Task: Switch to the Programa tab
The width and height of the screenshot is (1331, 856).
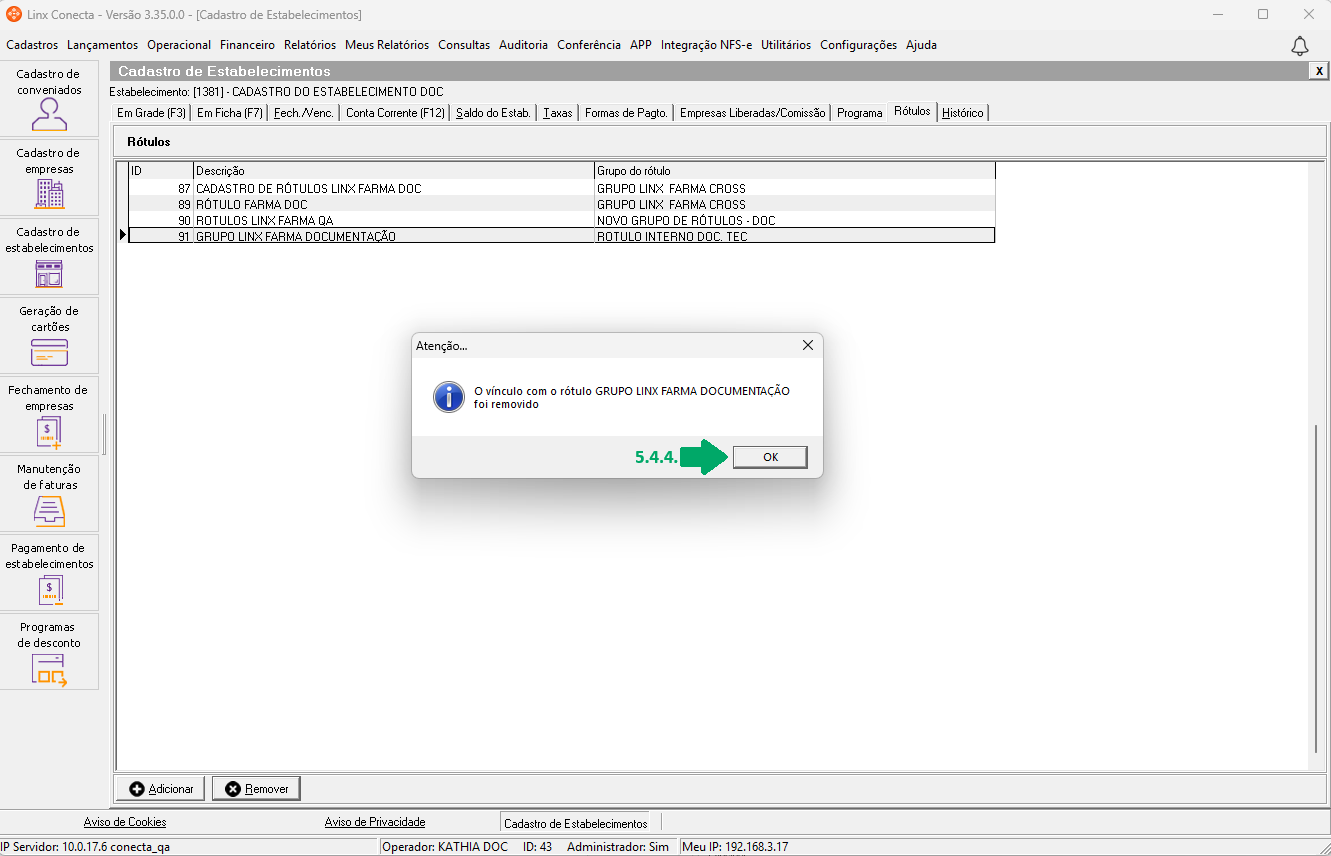Action: 860,113
